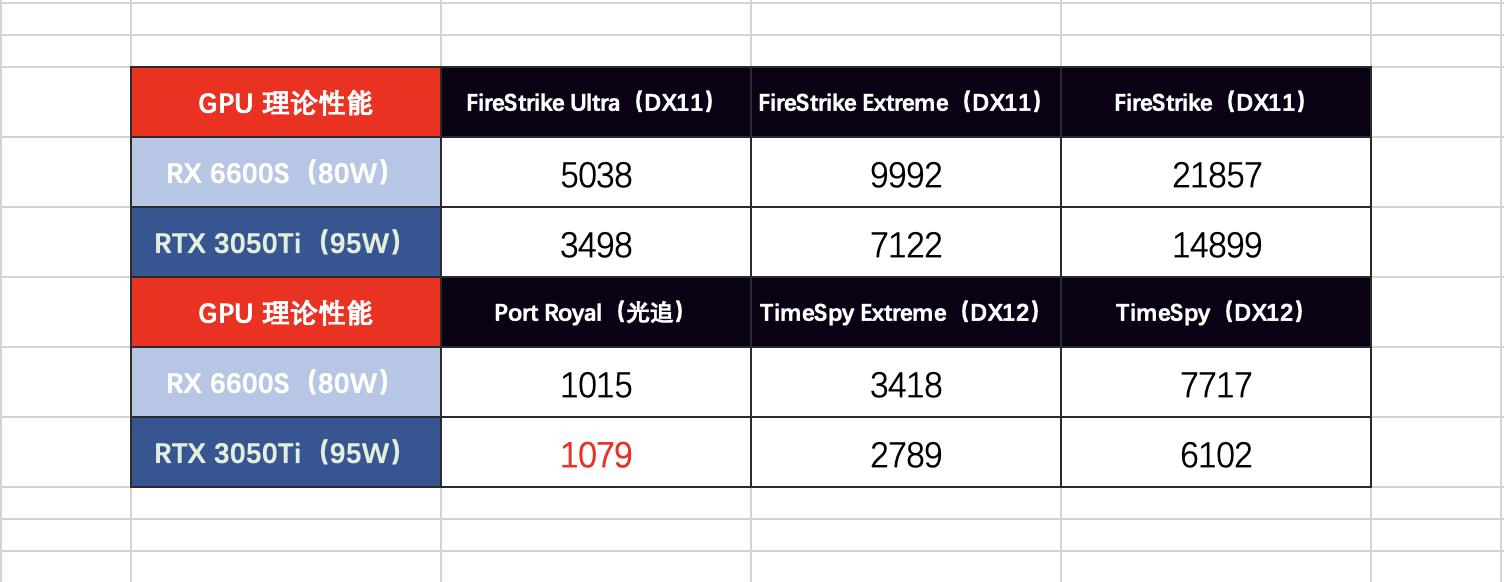The image size is (1504, 582).
Task: Select the 21857 score cell
Action: pos(1216,175)
